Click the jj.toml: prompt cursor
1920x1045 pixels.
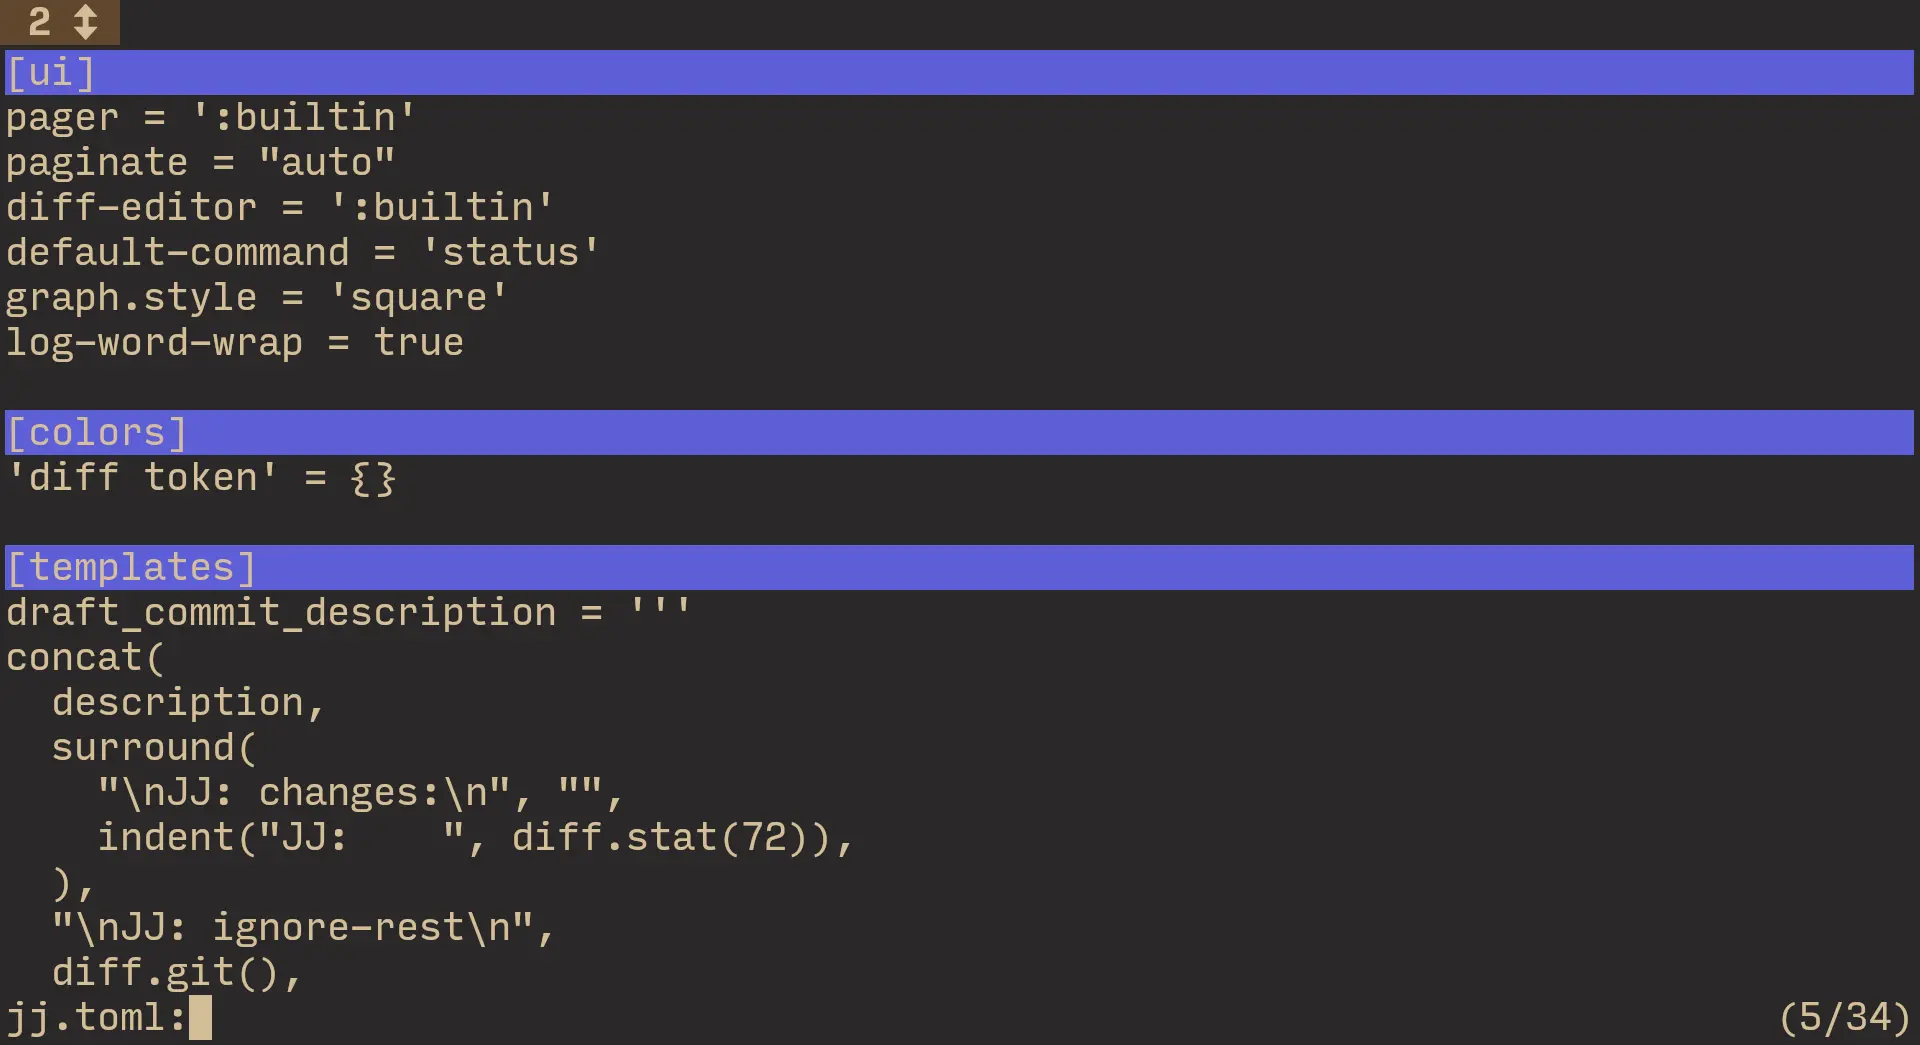tap(200, 1018)
